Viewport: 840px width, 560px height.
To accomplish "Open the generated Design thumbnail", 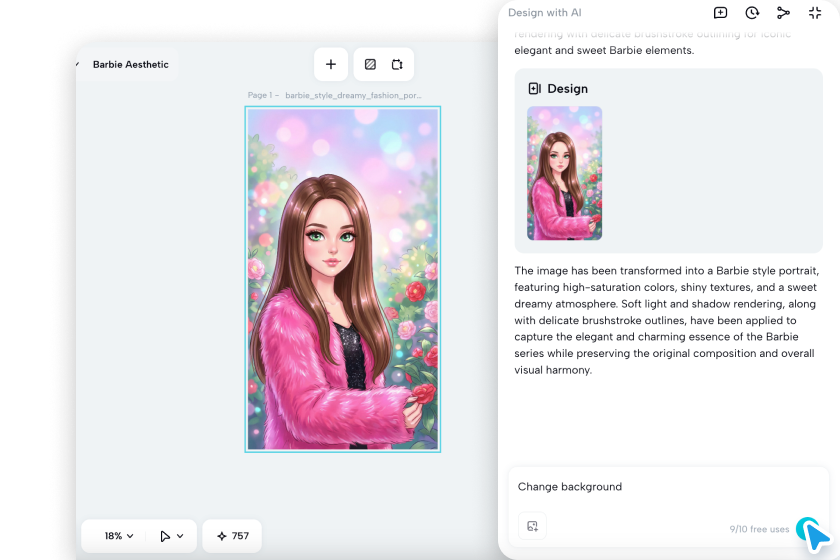I will pos(565,173).
